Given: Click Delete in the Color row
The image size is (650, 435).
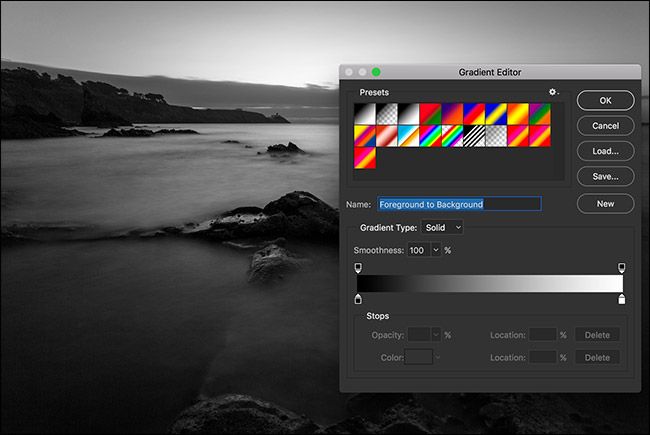Looking at the screenshot, I should click(597, 357).
